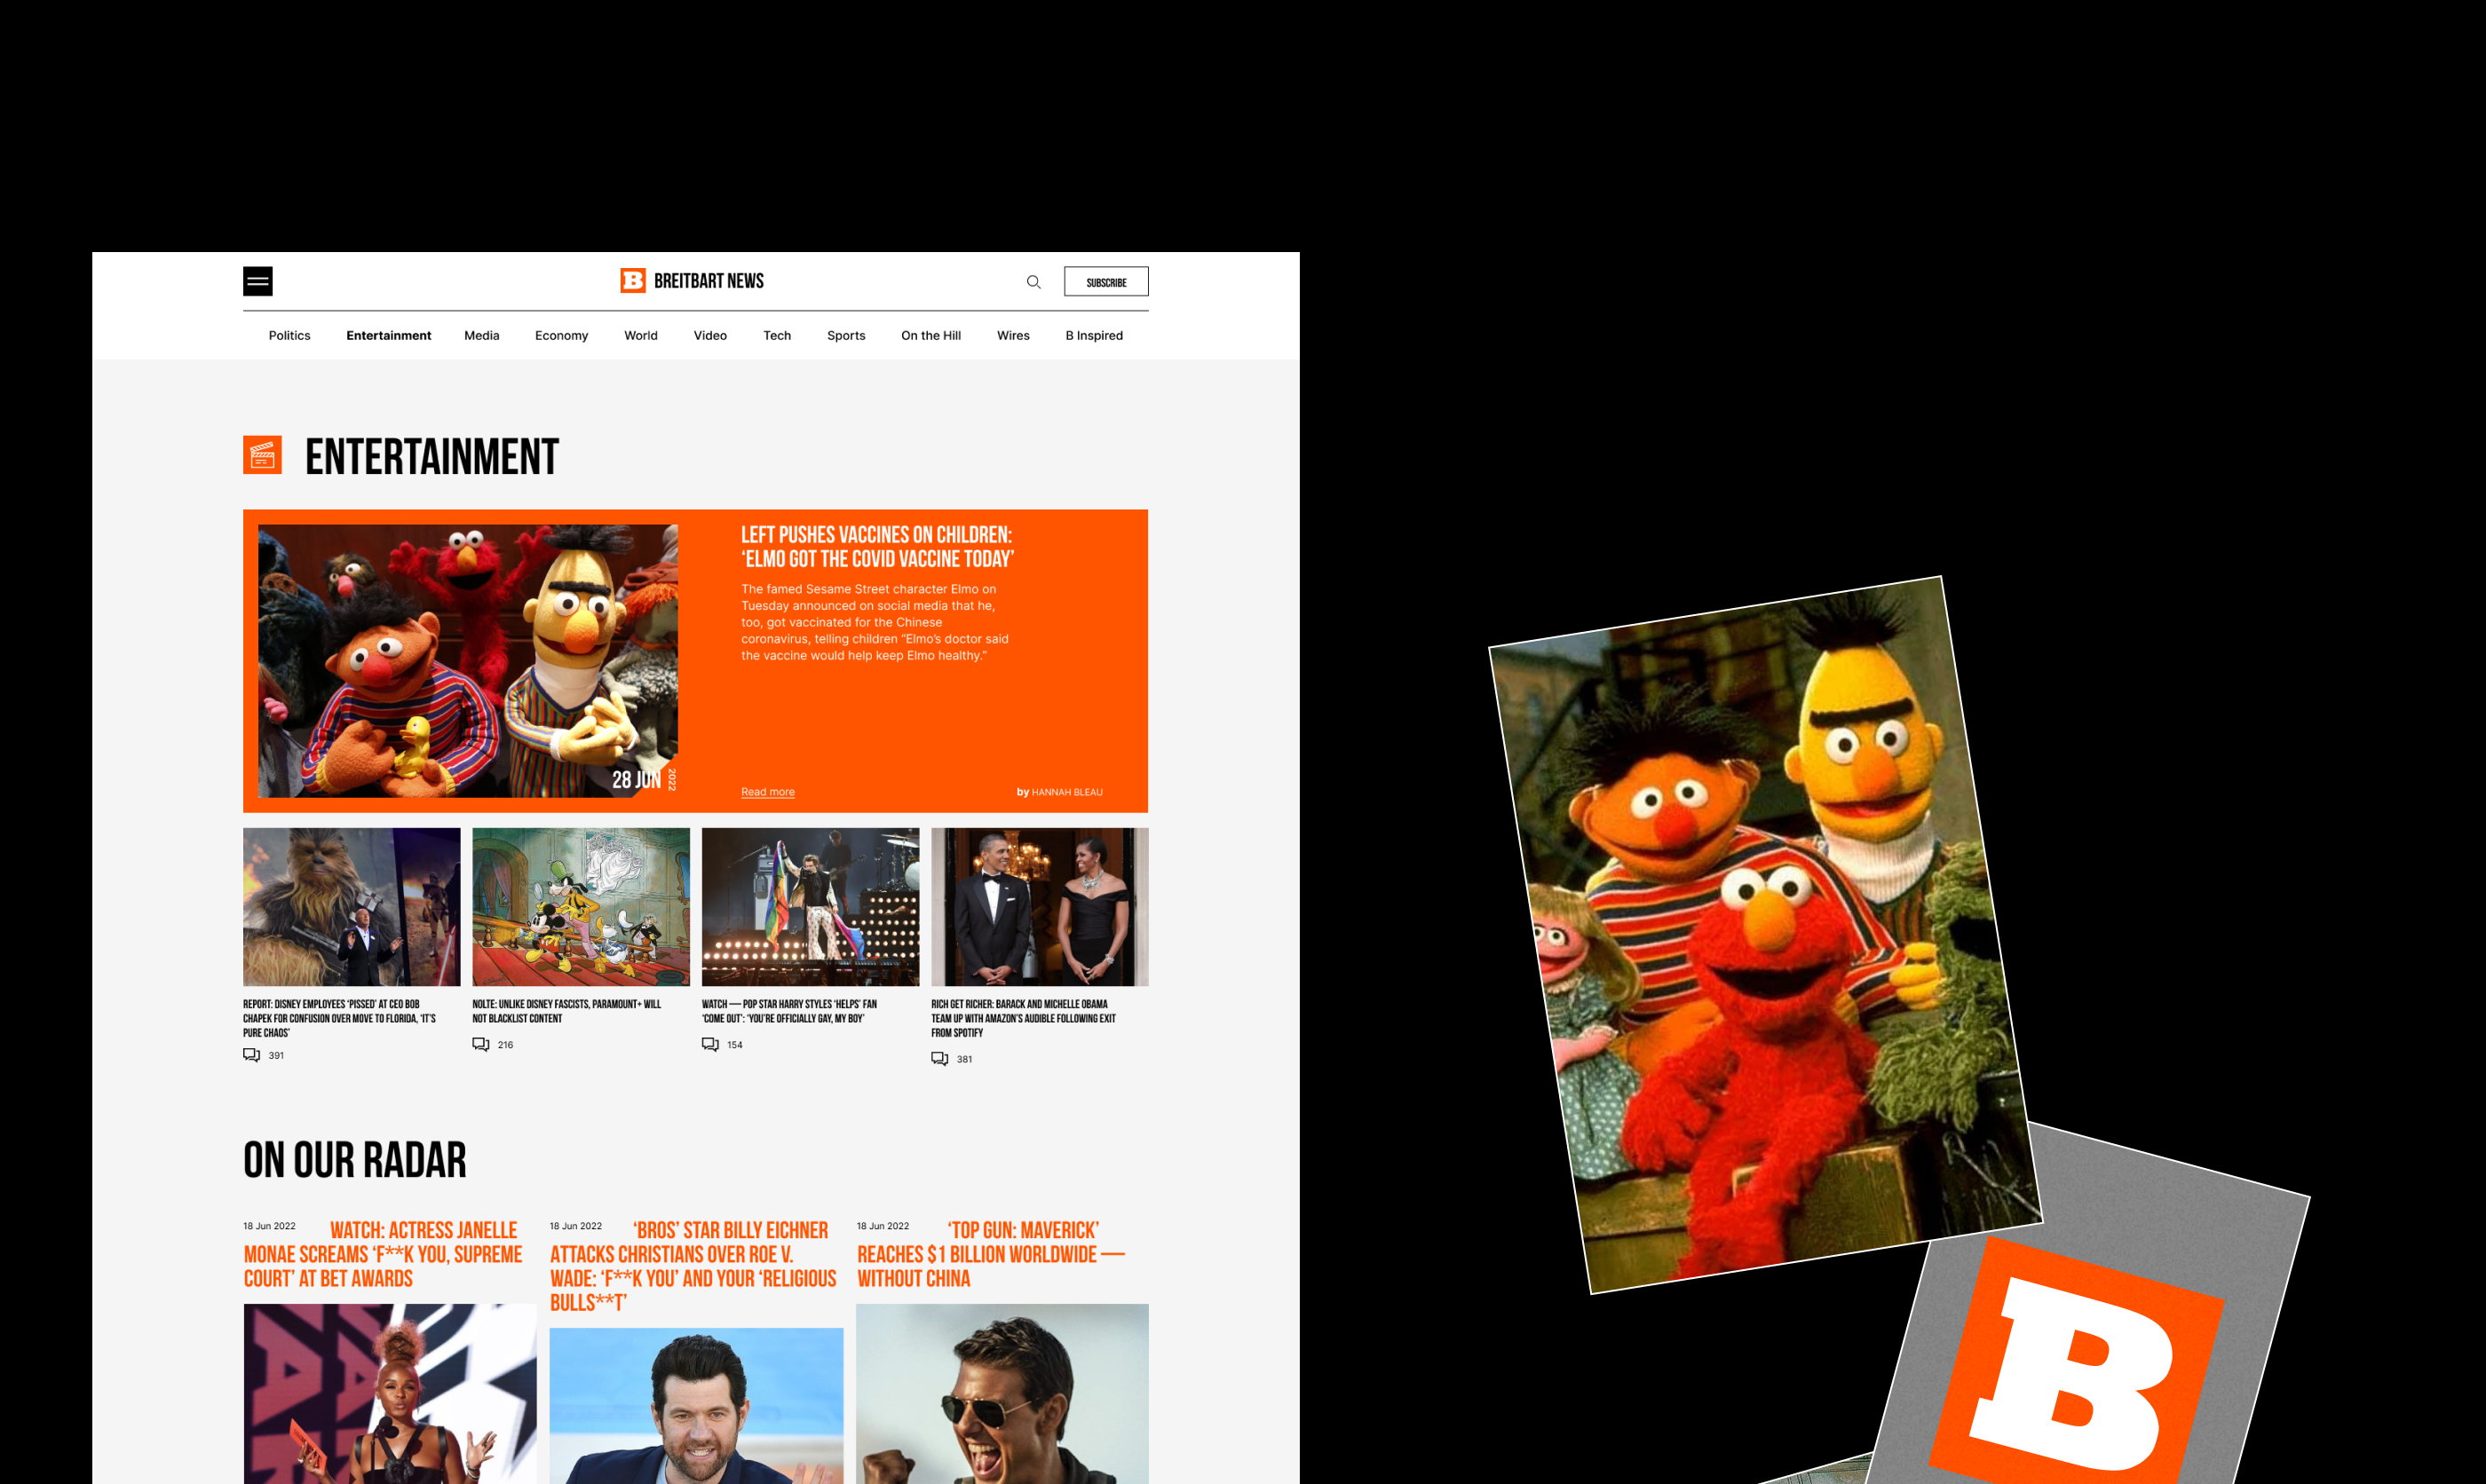Screen dimensions: 2486x1484
Task: Click comments icon under Obama Audible article
Action: [940, 1058]
